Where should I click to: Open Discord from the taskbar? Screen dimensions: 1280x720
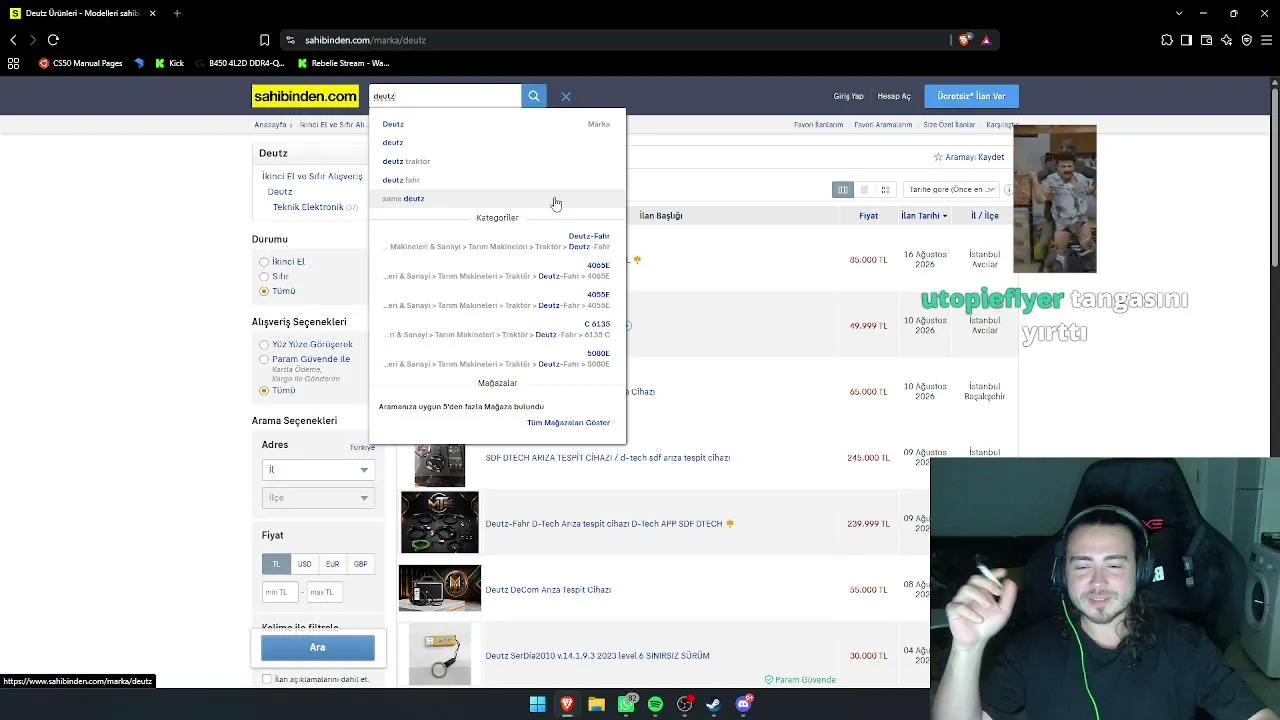tap(743, 704)
